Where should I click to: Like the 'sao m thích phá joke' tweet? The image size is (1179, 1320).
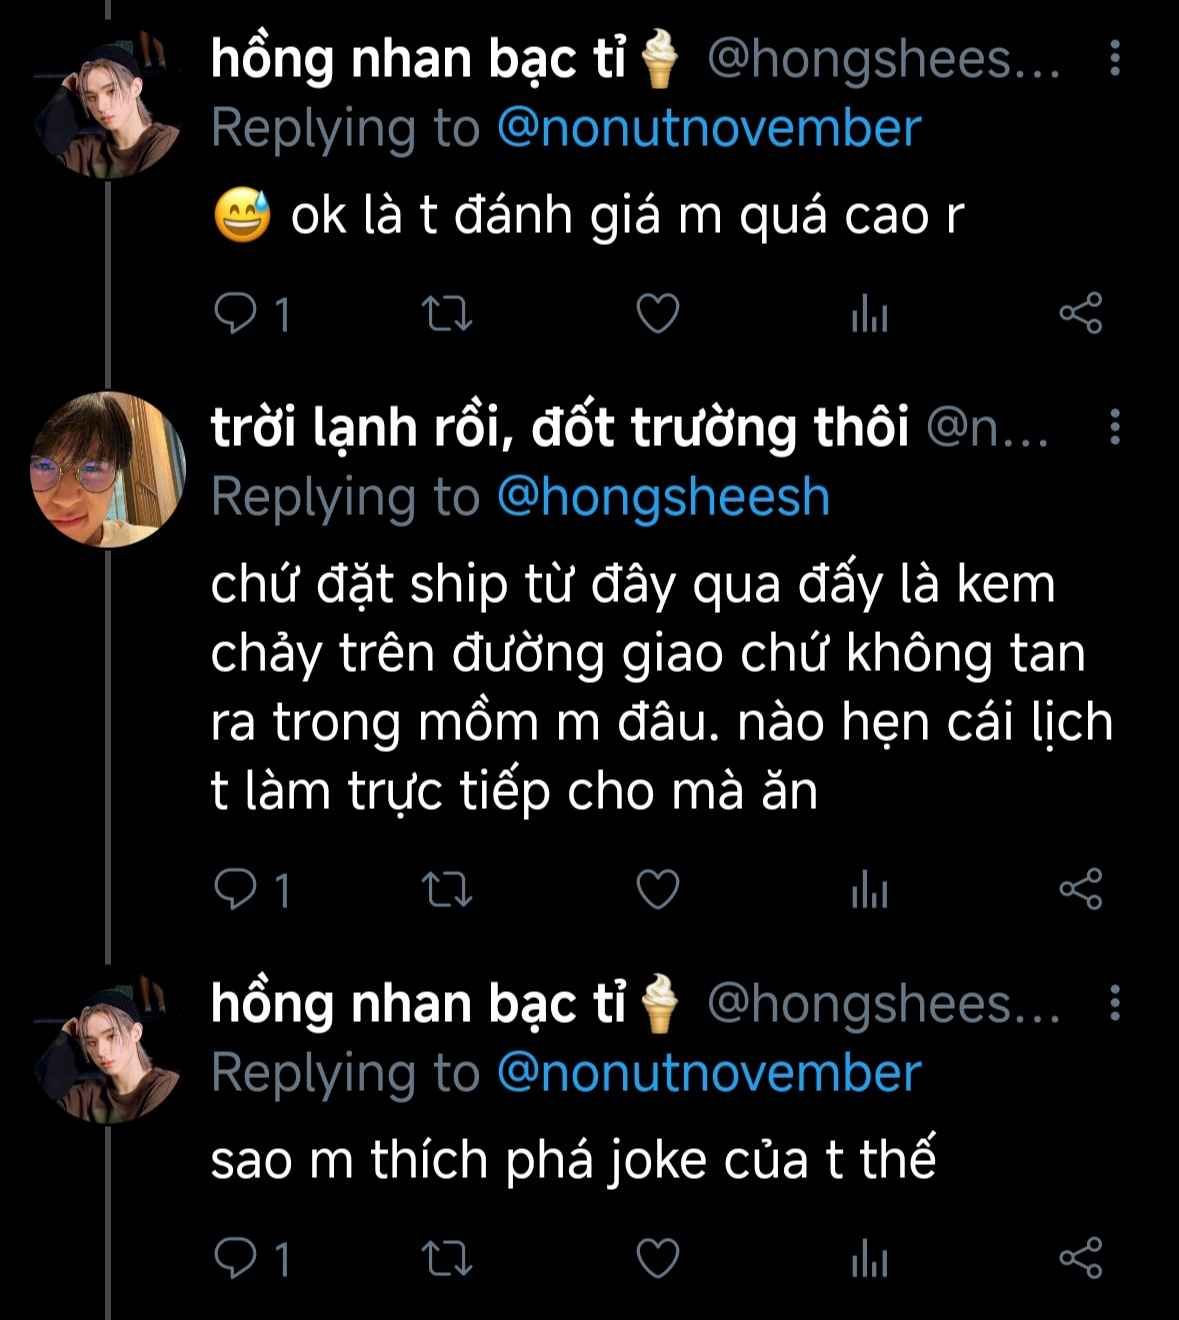pyautogui.click(x=658, y=1259)
